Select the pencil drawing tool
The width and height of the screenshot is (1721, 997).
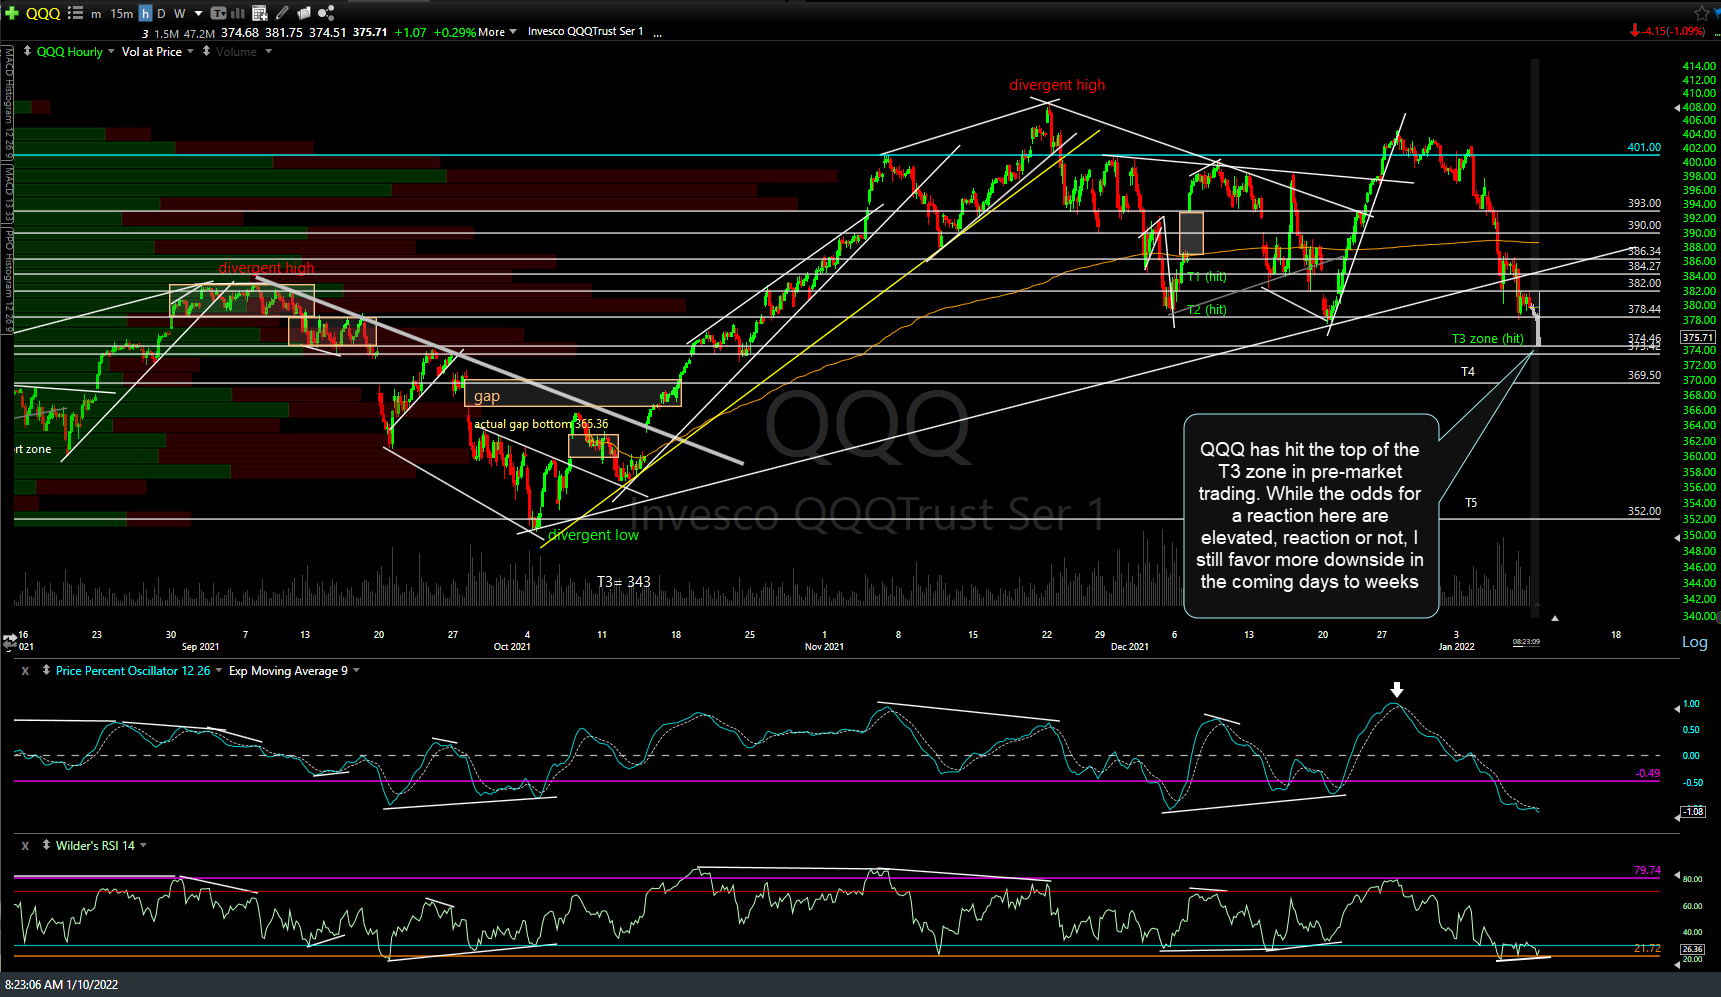tap(282, 13)
